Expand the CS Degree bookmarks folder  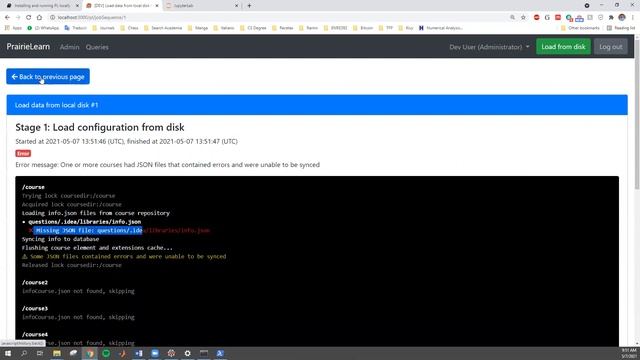[x=253, y=28]
